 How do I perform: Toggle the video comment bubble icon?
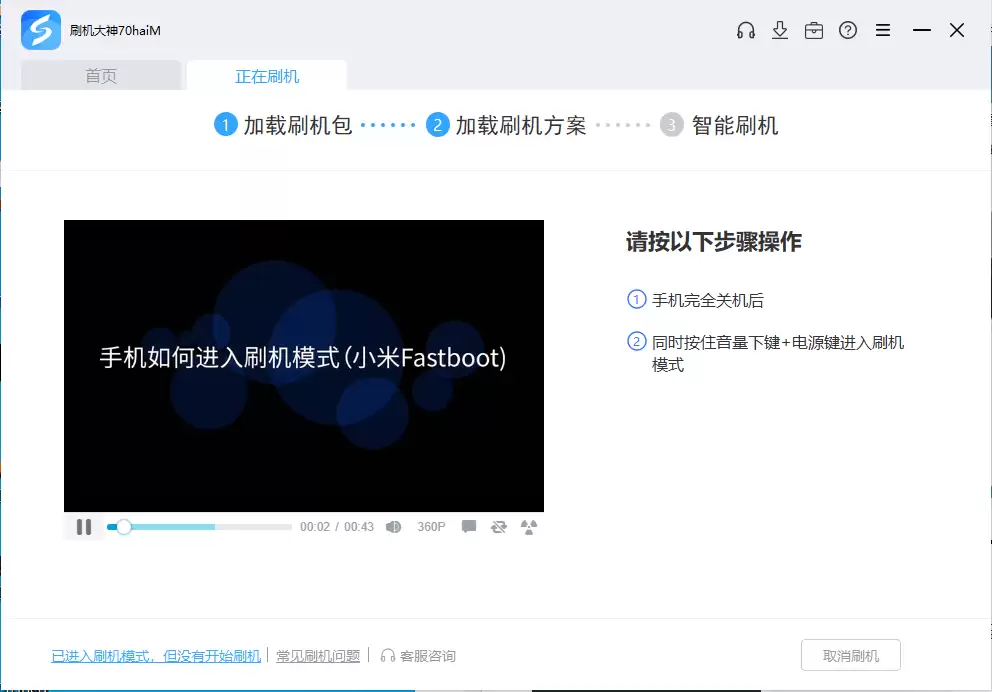tap(468, 526)
